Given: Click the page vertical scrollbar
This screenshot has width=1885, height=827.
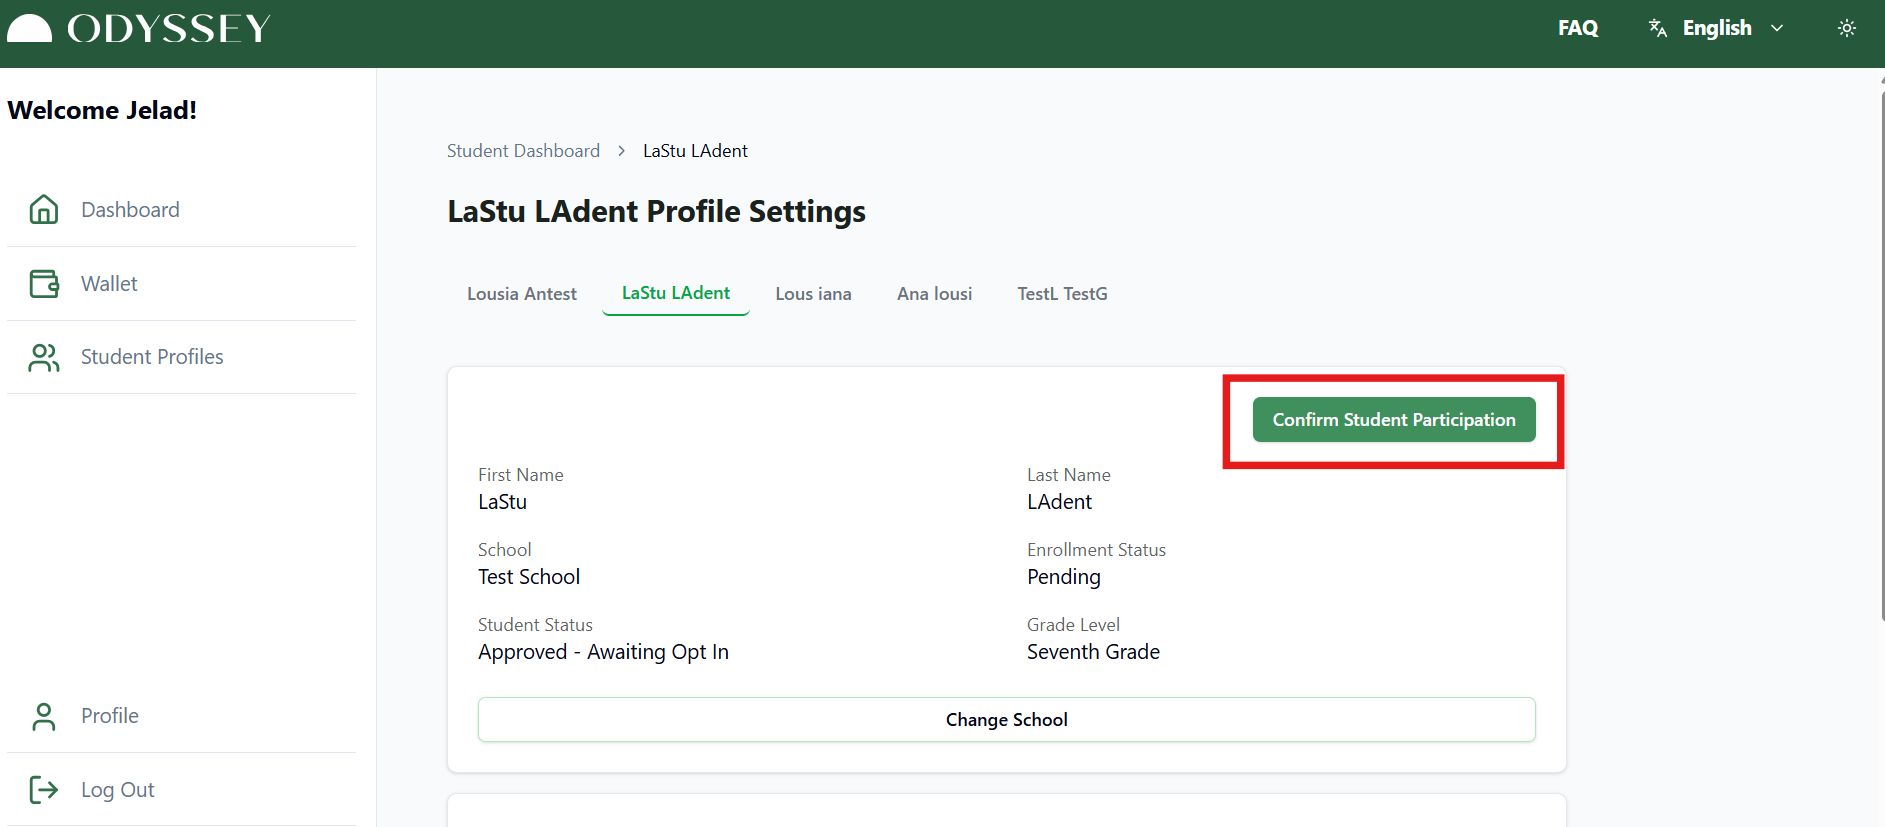Looking at the screenshot, I should pyautogui.click(x=1880, y=350).
